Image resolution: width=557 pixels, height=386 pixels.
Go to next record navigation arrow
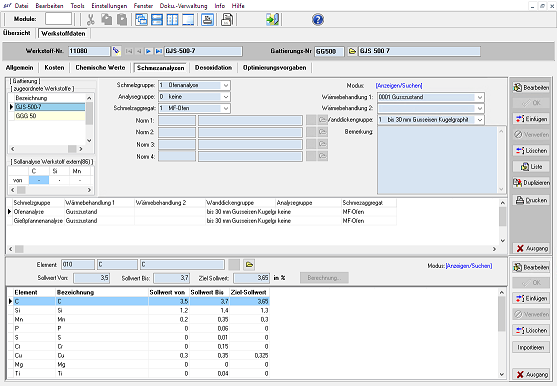pos(148,51)
